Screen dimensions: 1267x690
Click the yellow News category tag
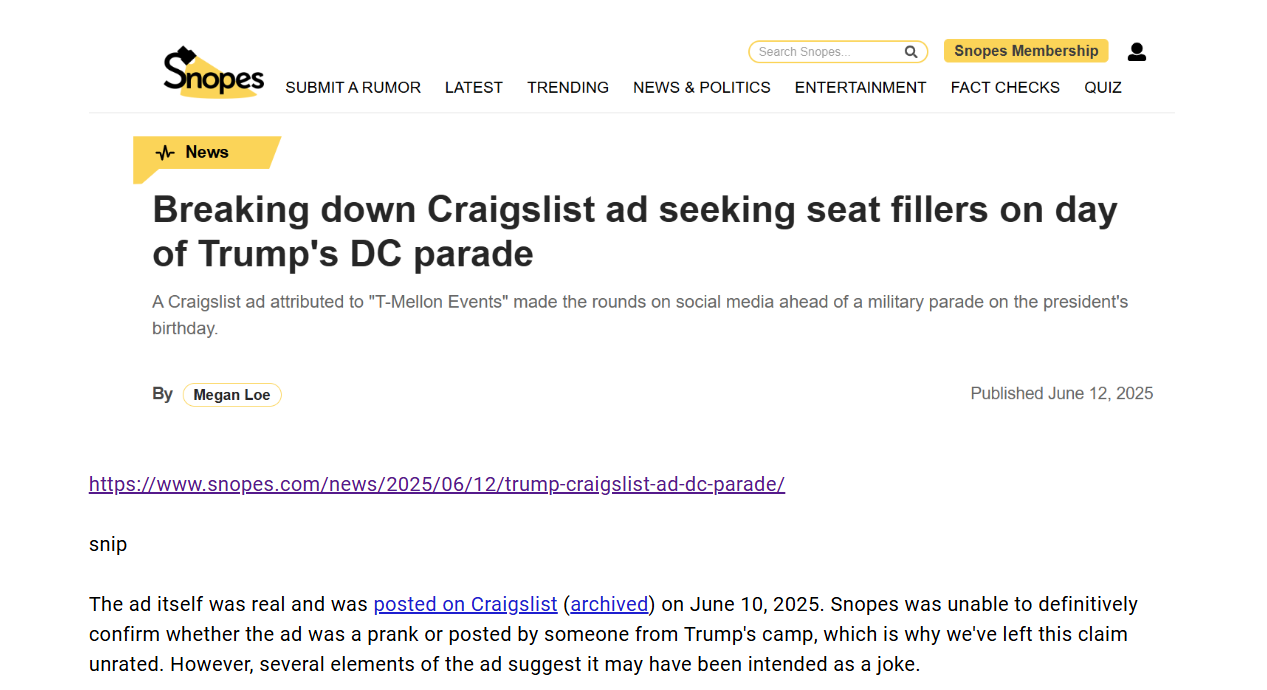tap(206, 153)
